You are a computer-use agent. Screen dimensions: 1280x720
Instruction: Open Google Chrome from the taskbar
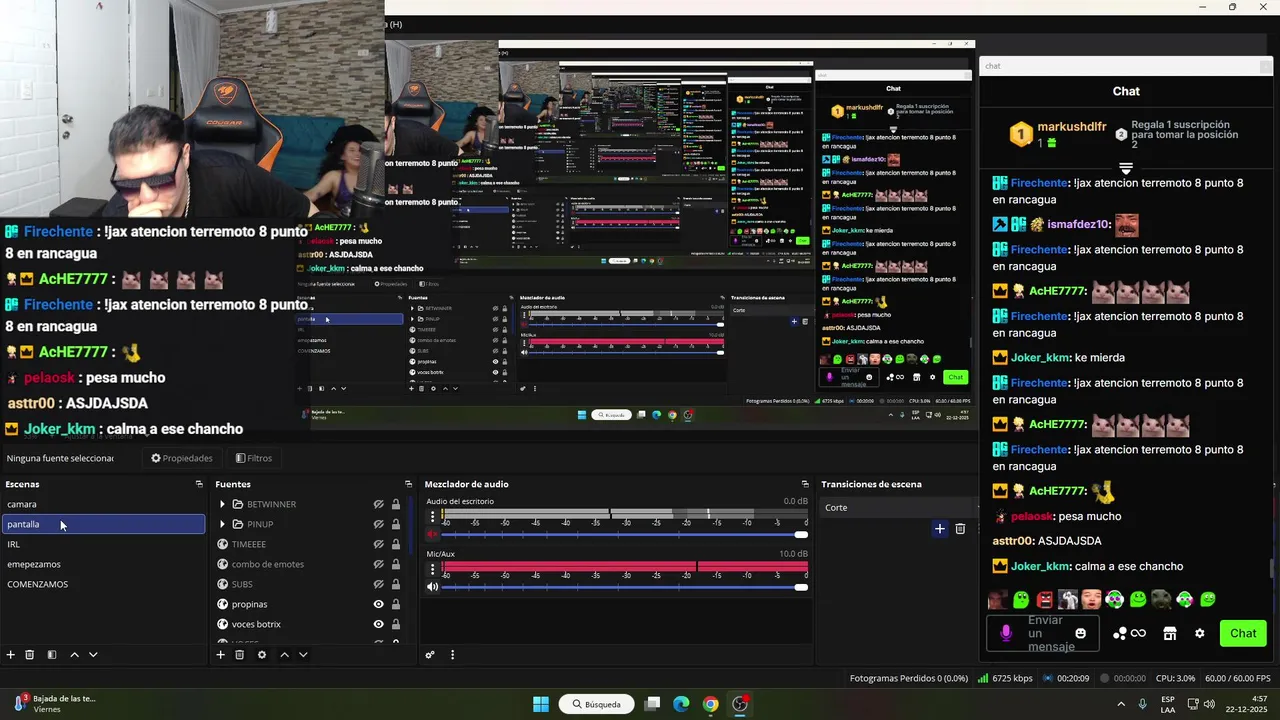tap(710, 704)
